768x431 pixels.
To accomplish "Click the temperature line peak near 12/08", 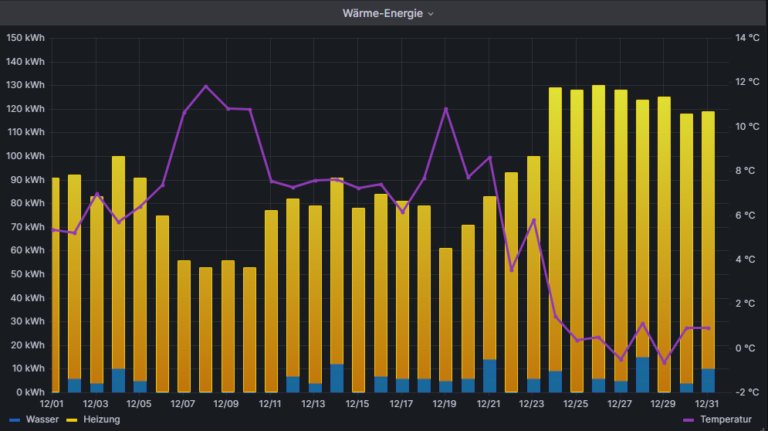I will pyautogui.click(x=206, y=86).
